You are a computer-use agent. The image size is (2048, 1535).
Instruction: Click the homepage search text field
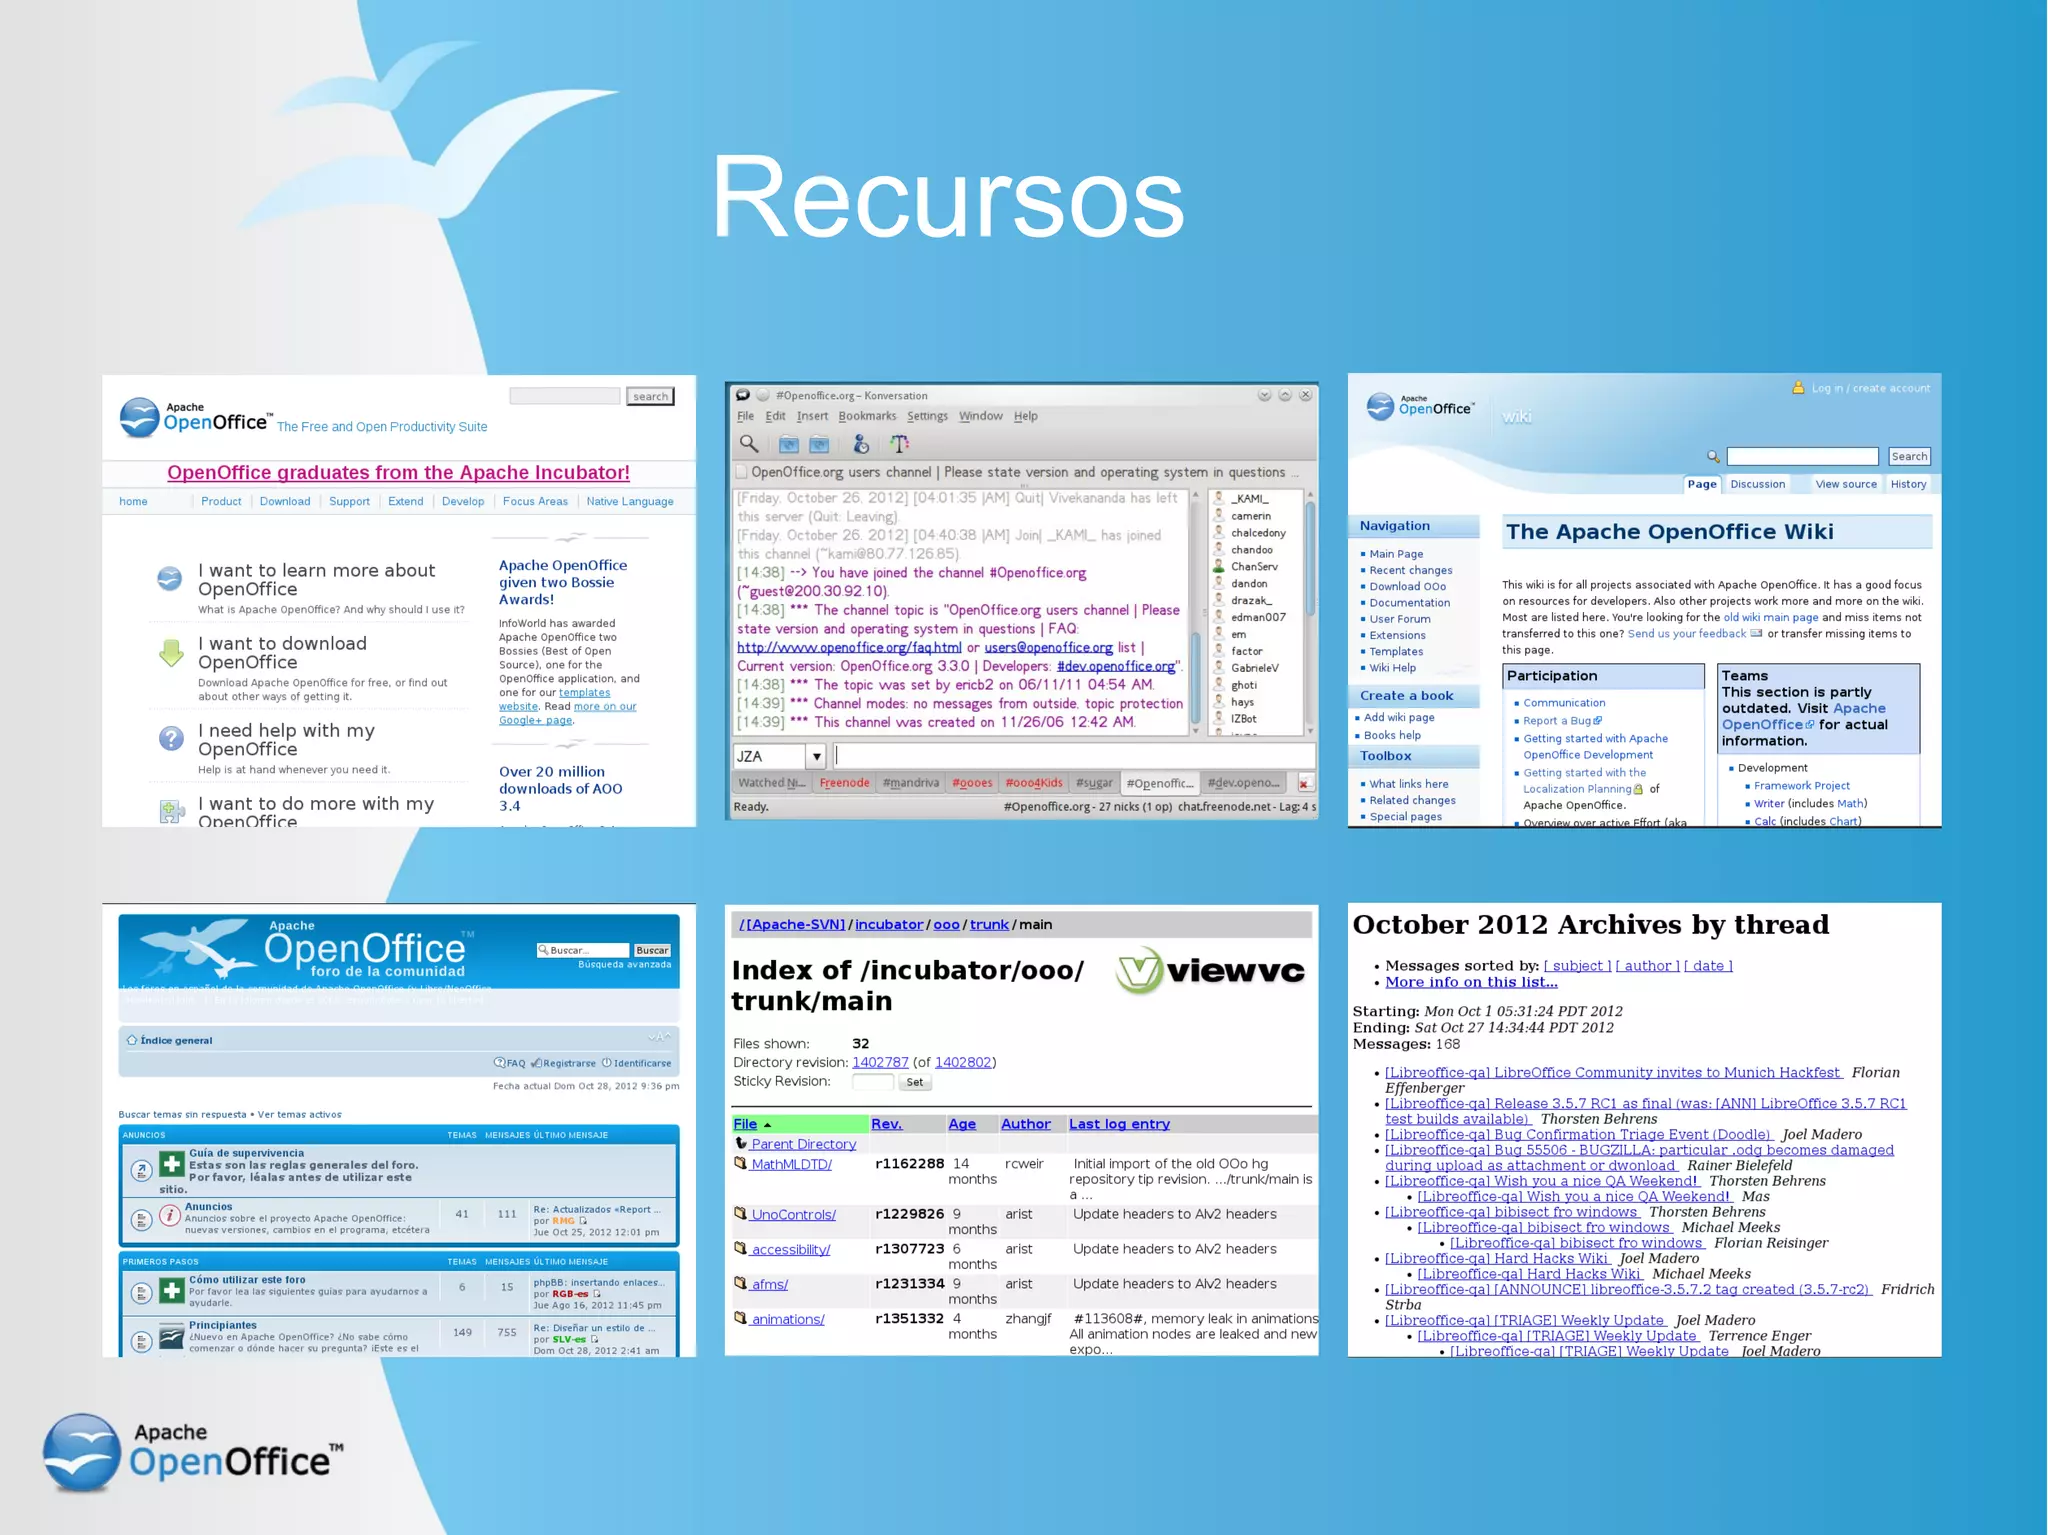(565, 397)
